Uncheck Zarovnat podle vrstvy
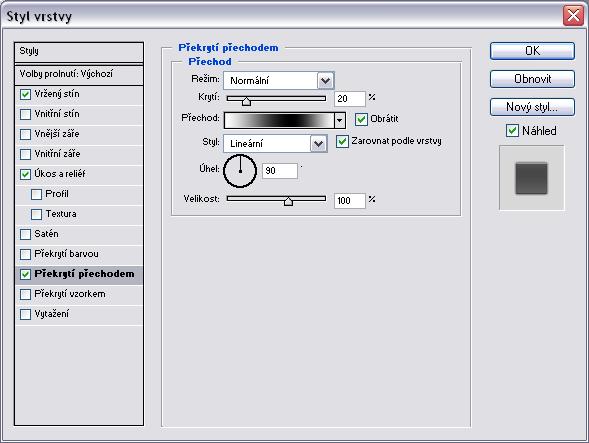Viewport: 589px width, 443px height. click(x=342, y=141)
